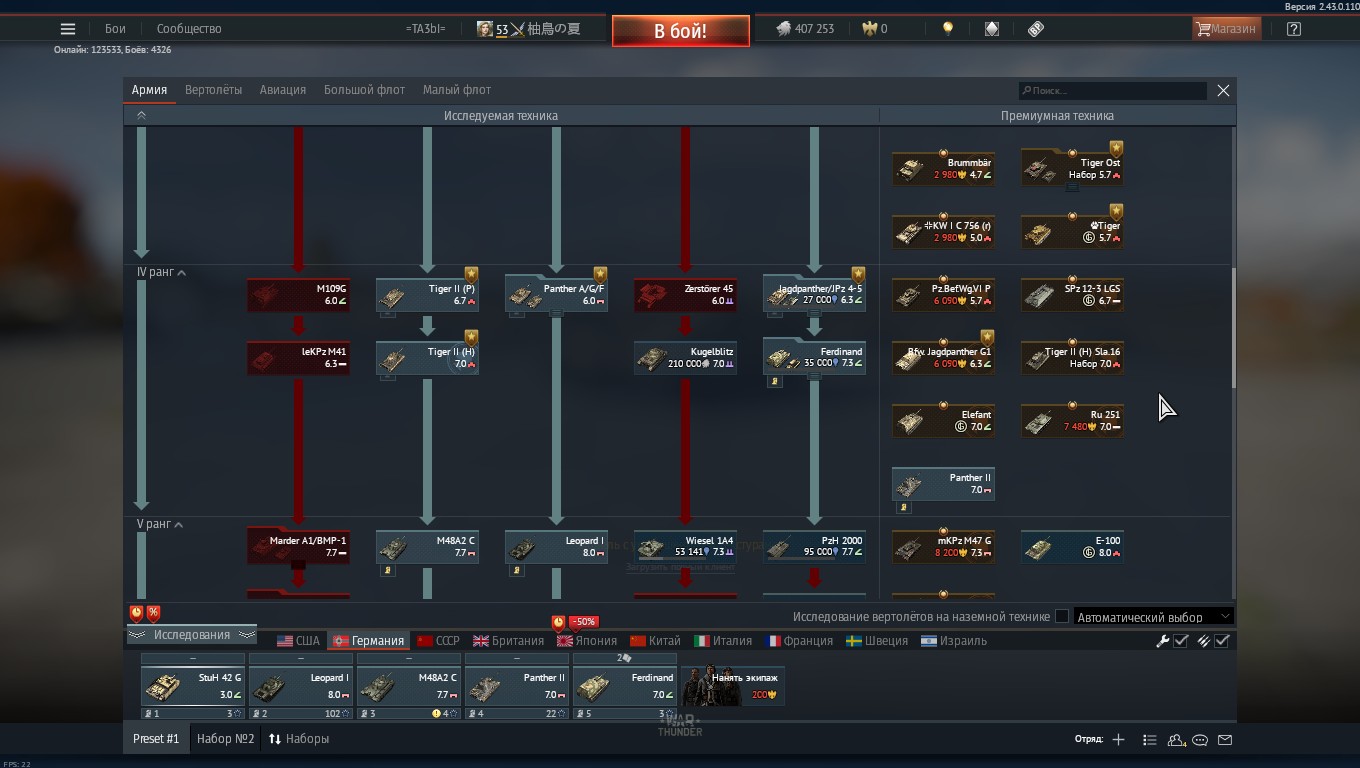Screen dimensions: 1360x768
Task: Open the contacts icon in bottom bar
Action: click(x=1176, y=740)
